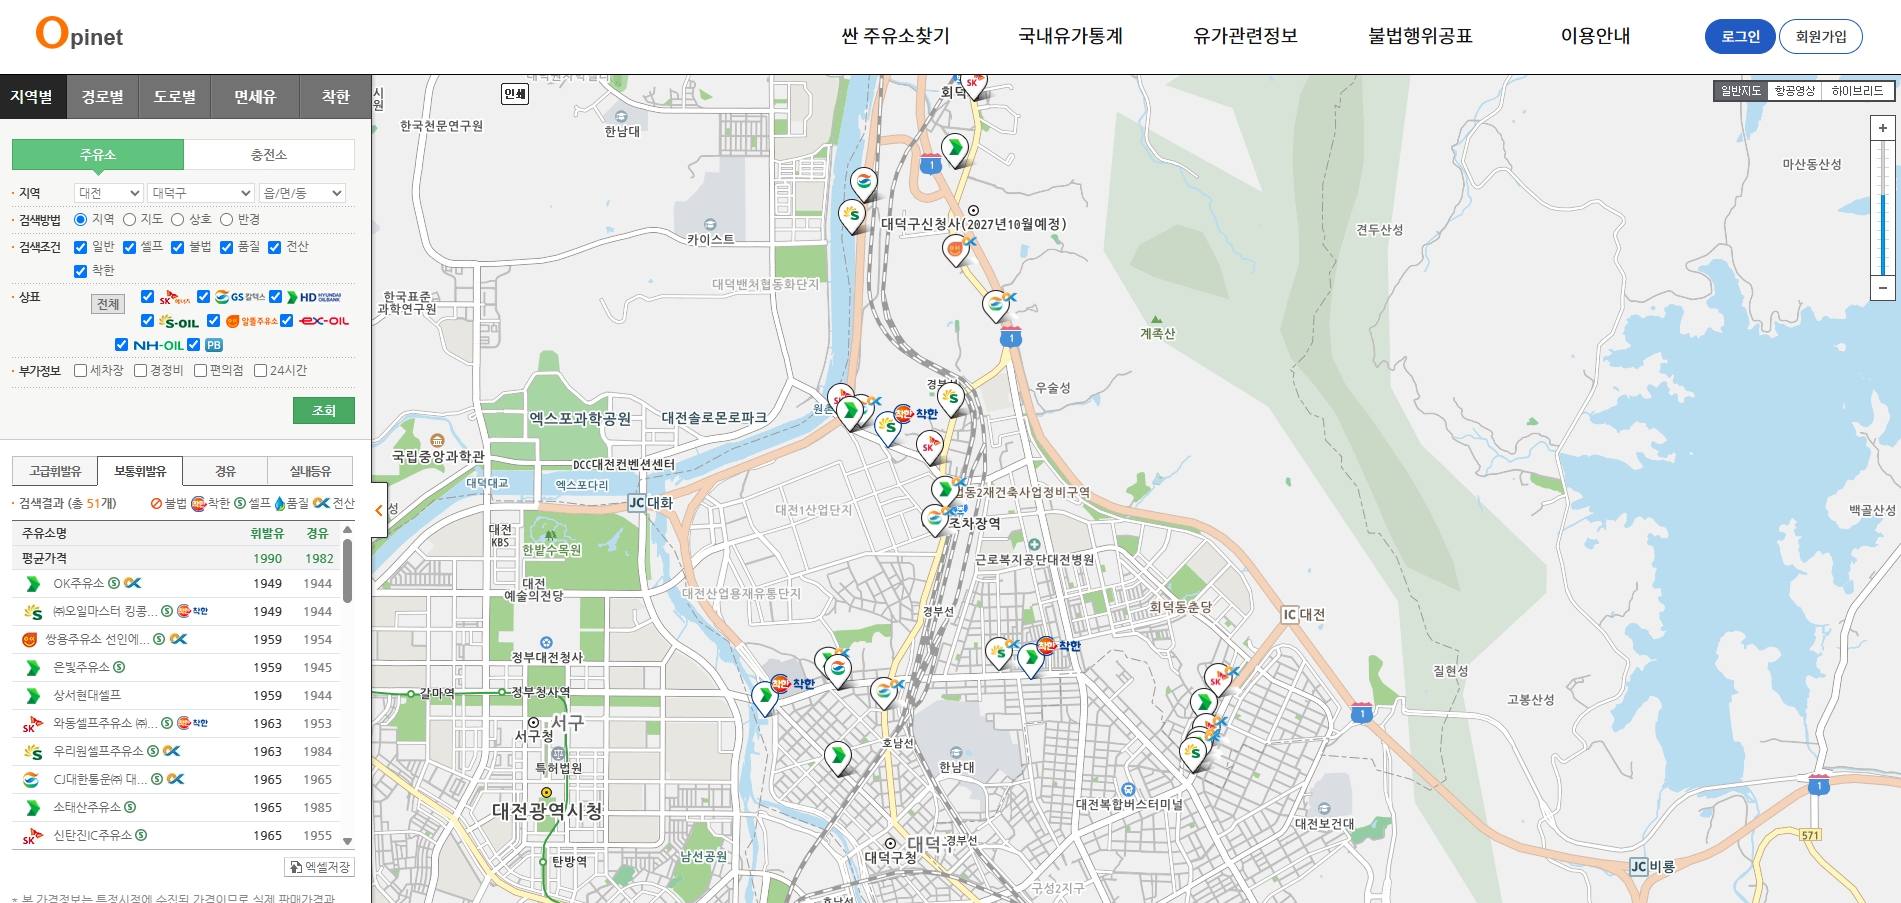
Task: Switch the map to 항공영상 view
Action: pyautogui.click(x=1795, y=91)
